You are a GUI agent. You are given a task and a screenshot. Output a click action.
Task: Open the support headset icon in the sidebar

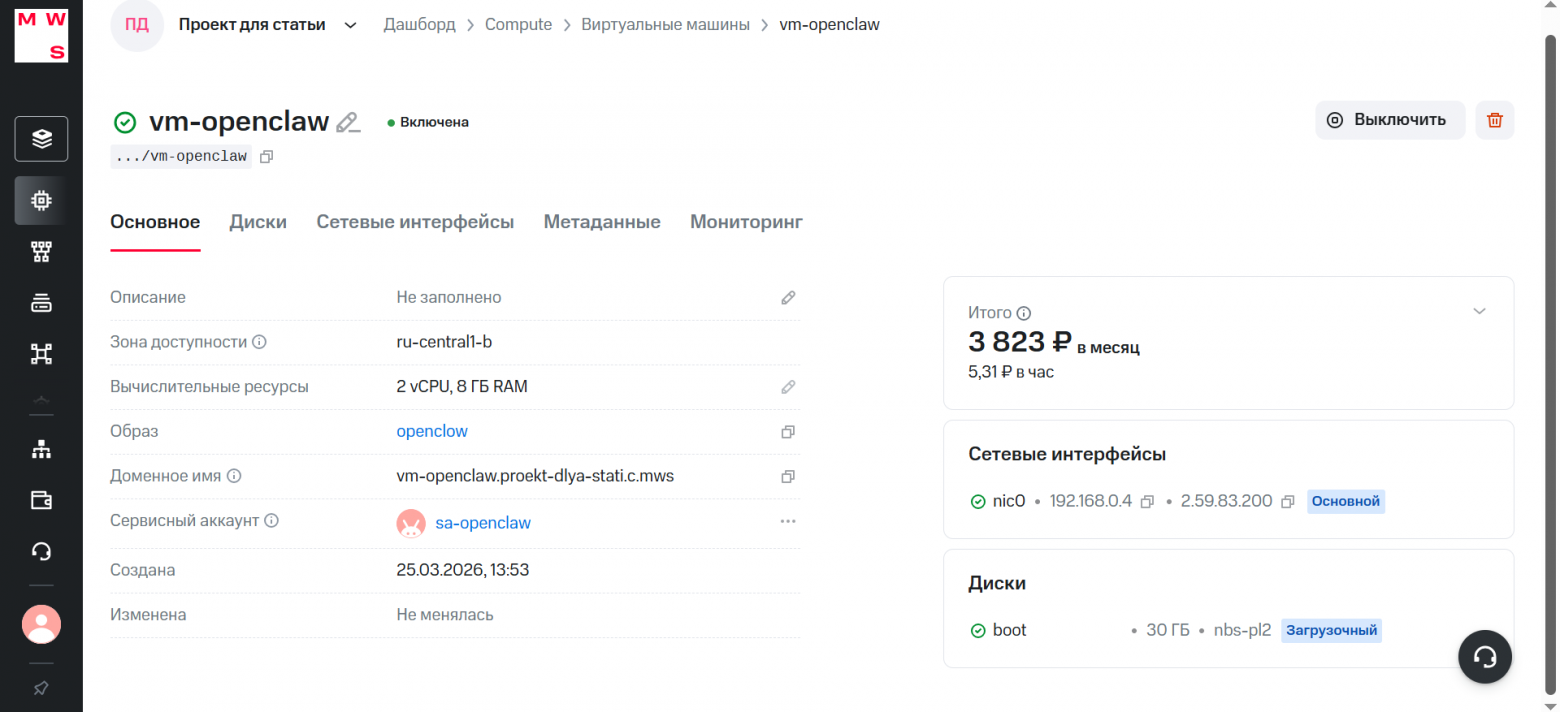click(41, 551)
